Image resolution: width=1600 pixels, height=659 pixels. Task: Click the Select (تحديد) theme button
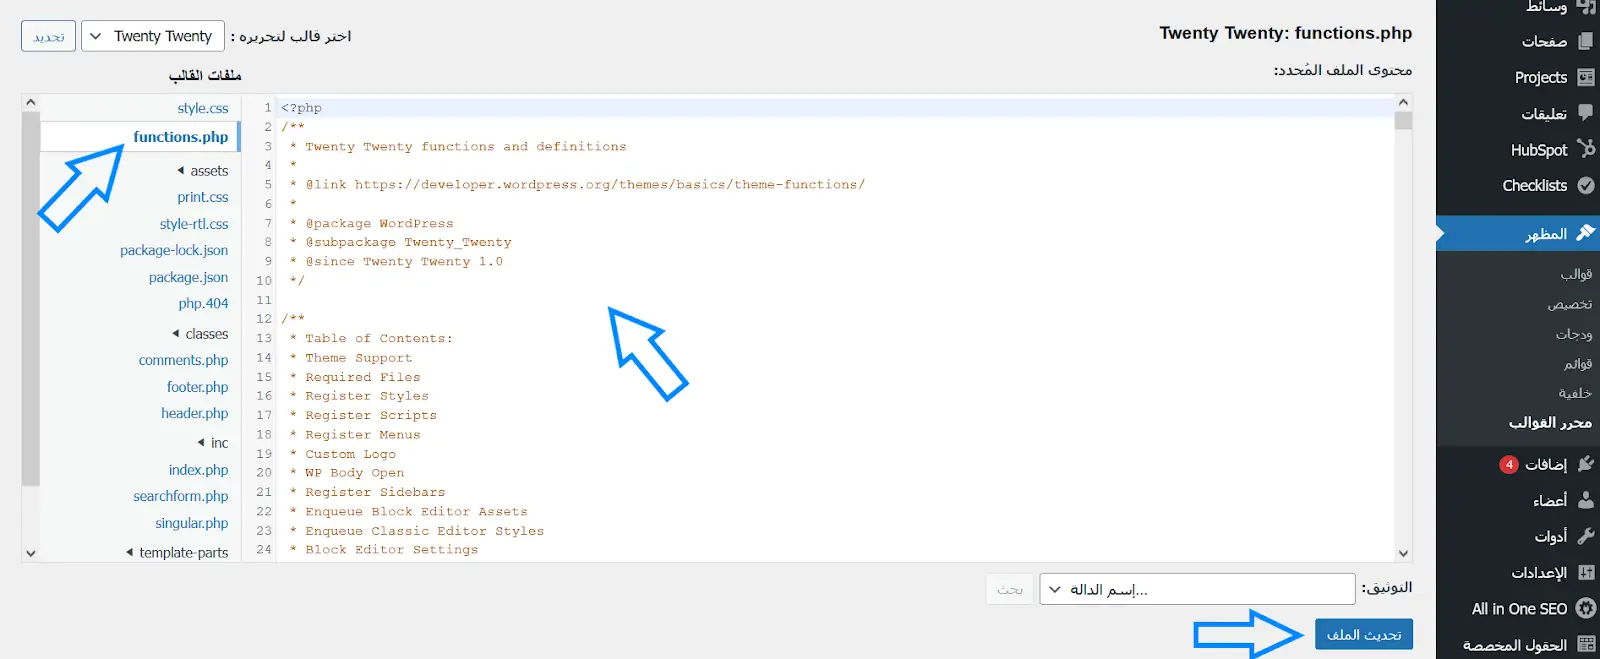click(48, 36)
